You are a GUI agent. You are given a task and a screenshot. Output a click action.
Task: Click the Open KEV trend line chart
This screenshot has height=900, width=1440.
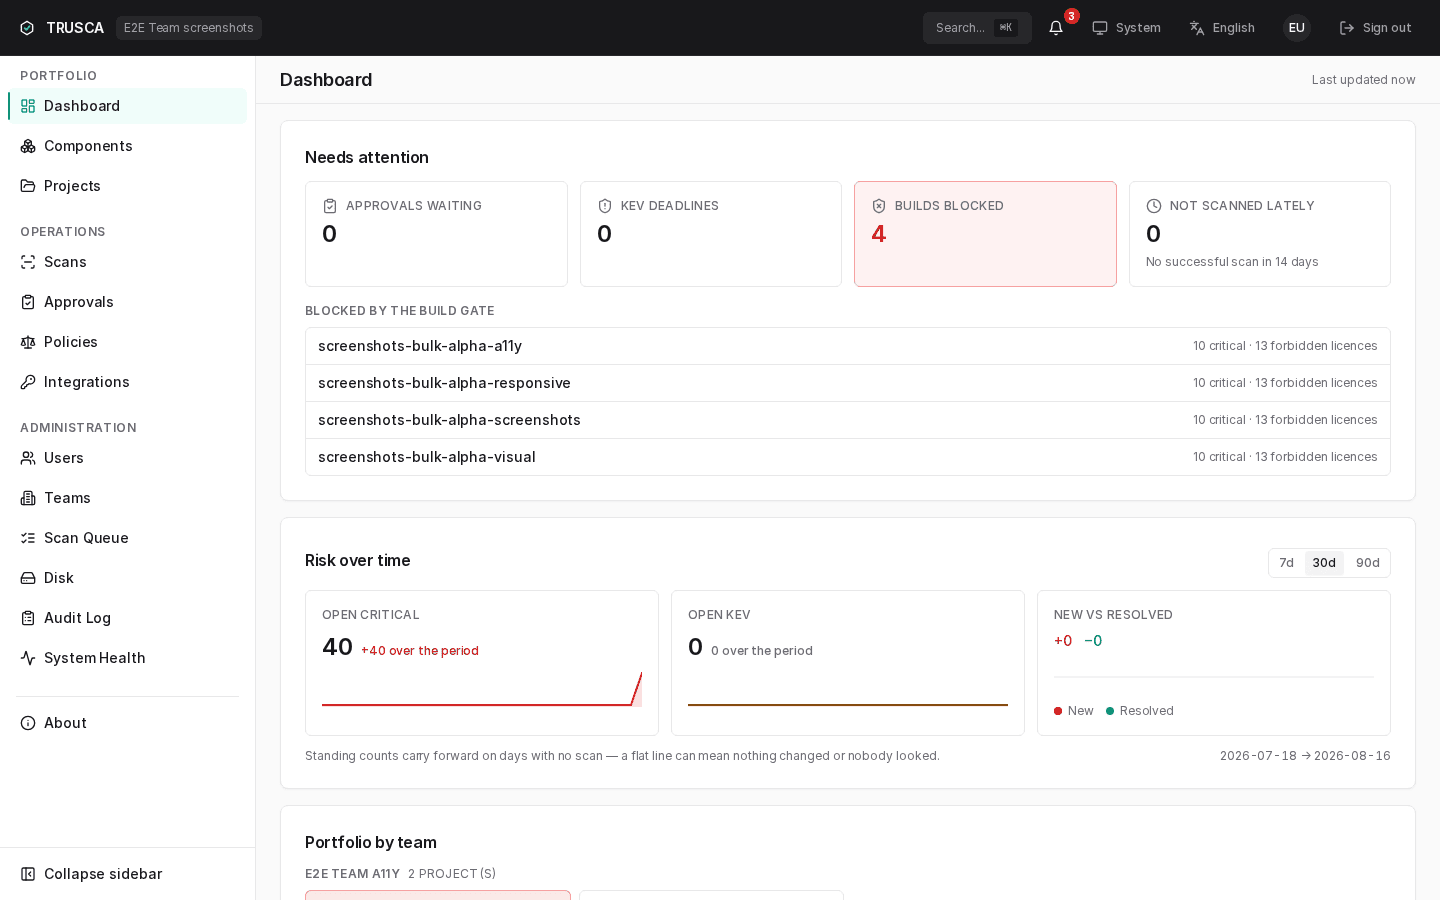pos(848,689)
